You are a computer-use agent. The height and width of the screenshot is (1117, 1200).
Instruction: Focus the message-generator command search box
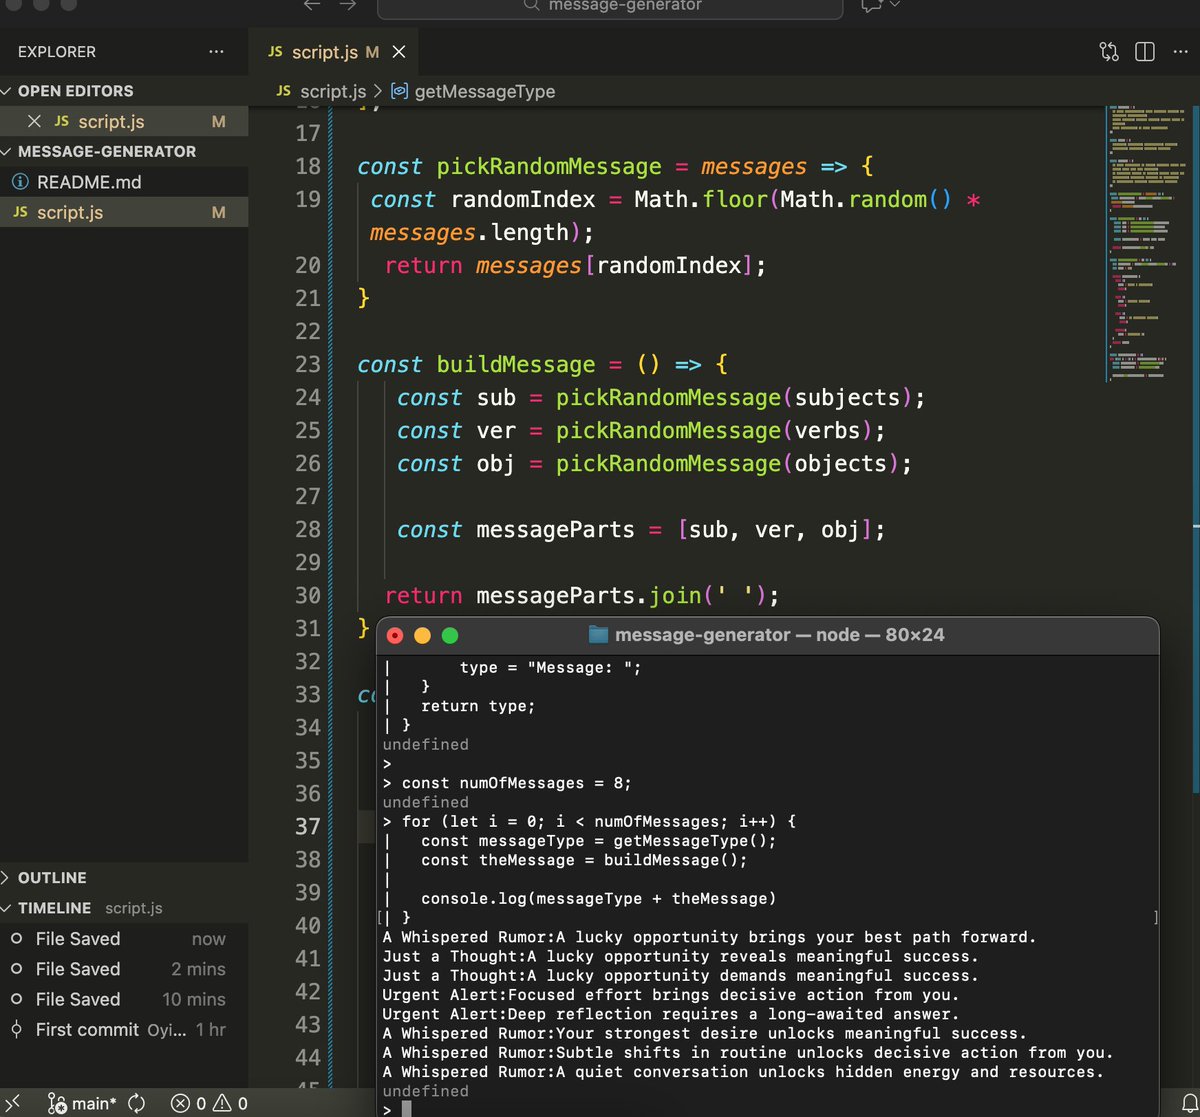(610, 7)
